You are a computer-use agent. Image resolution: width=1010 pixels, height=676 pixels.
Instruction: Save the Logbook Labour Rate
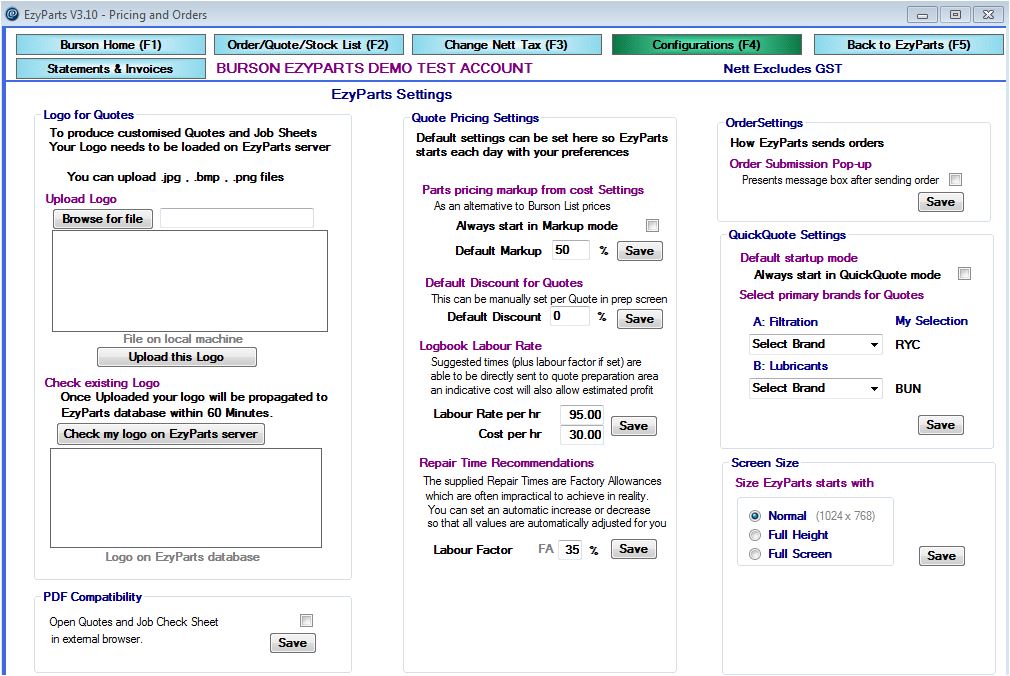(x=634, y=425)
